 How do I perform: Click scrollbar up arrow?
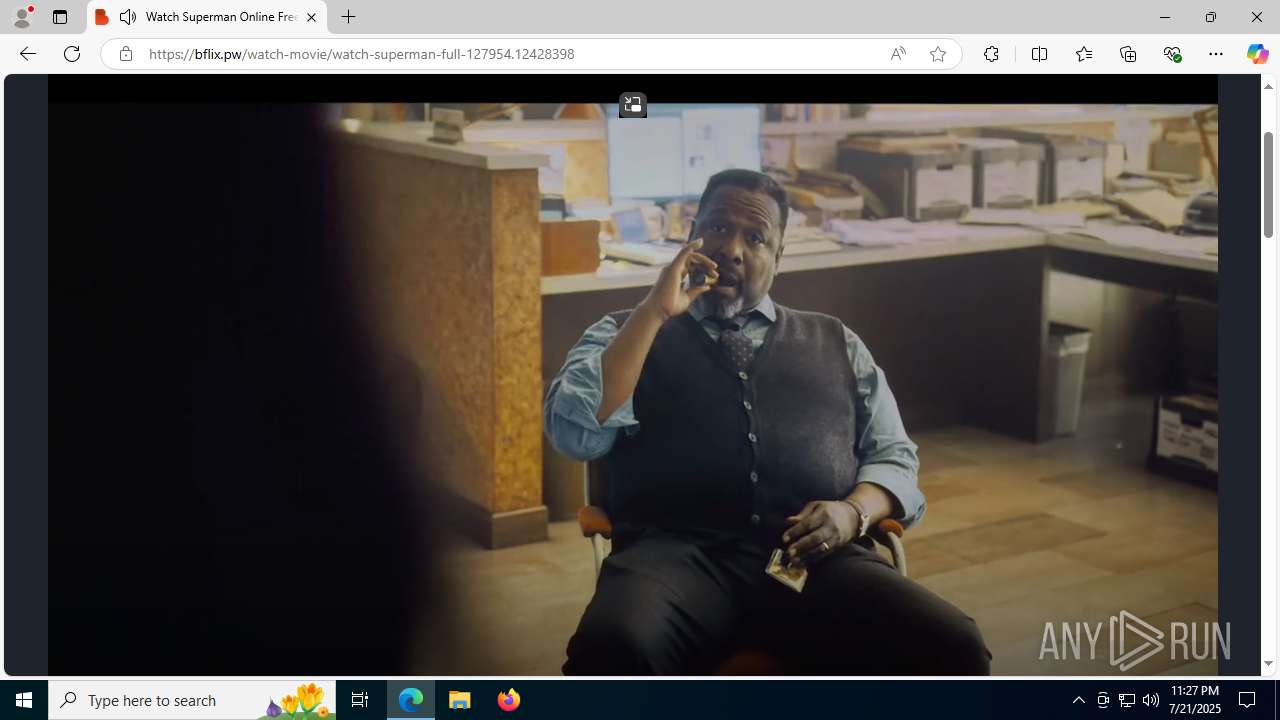pyautogui.click(x=1268, y=87)
